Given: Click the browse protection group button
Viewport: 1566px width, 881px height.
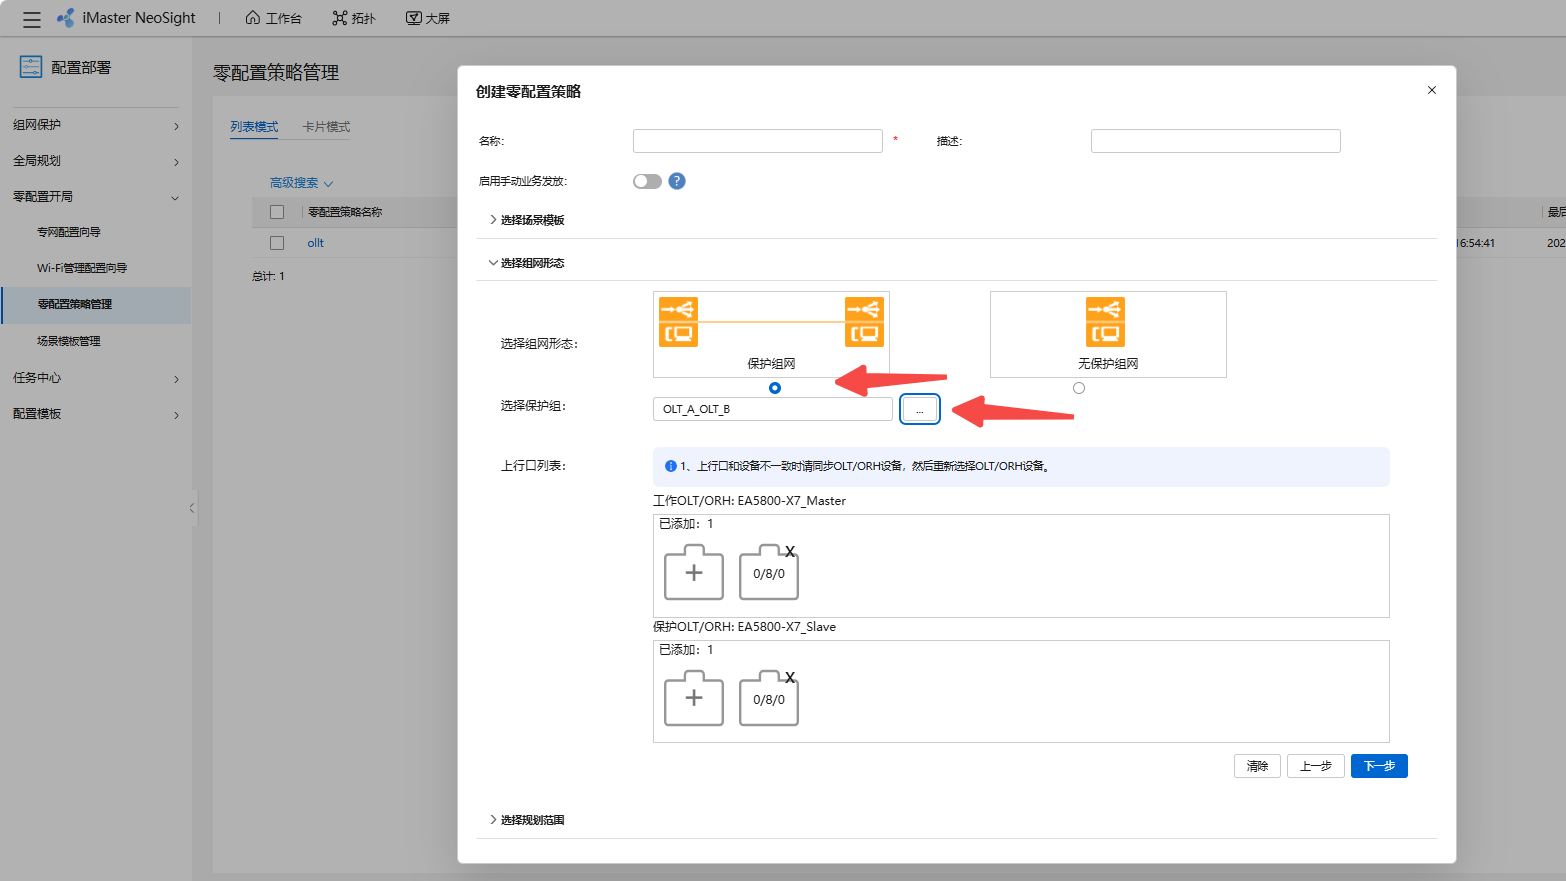Looking at the screenshot, I should 919,409.
